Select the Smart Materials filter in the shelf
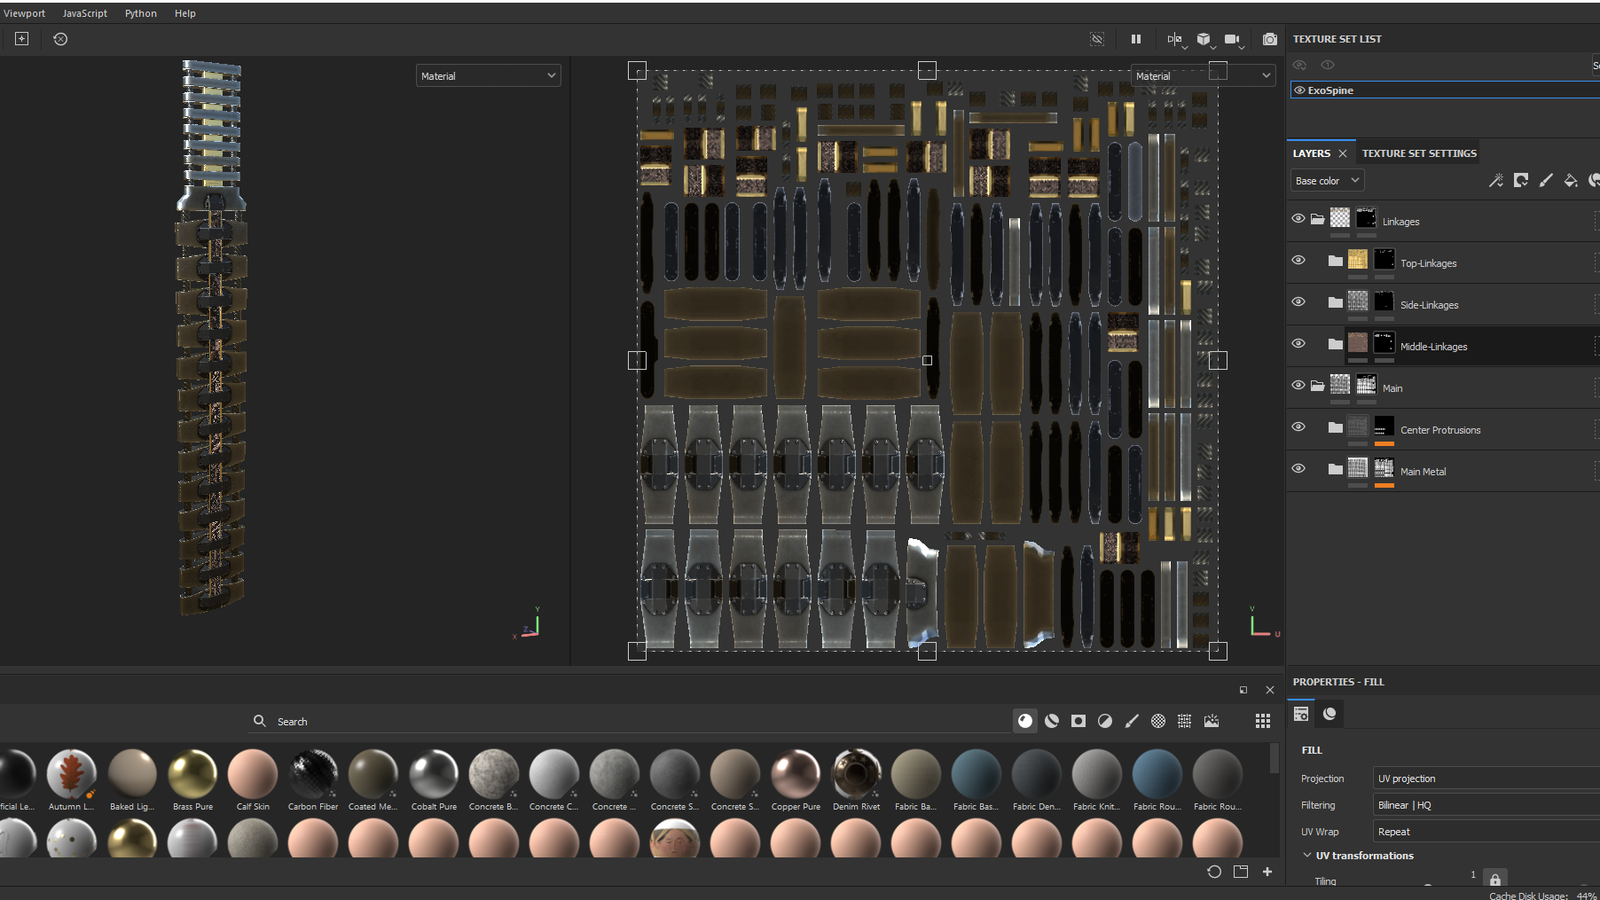Viewport: 1600px width, 900px height. [1051, 720]
